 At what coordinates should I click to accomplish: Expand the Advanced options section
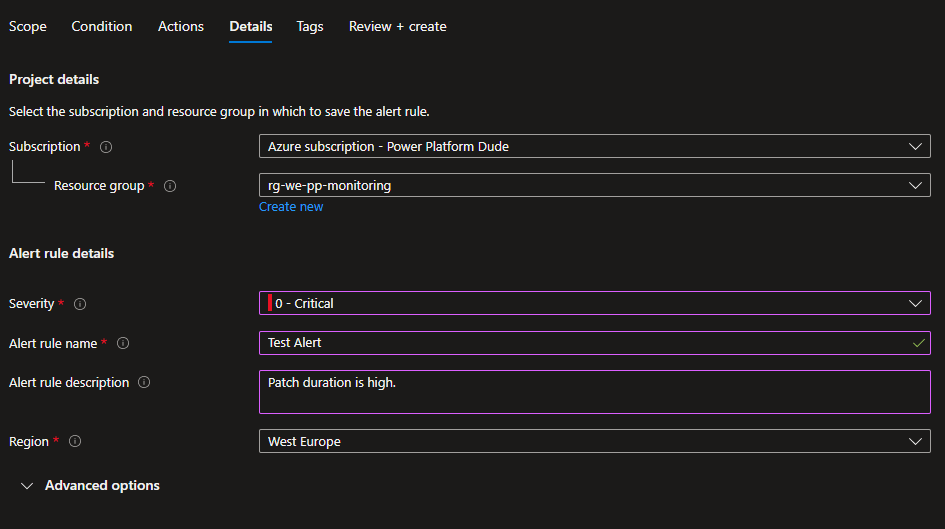coord(90,485)
